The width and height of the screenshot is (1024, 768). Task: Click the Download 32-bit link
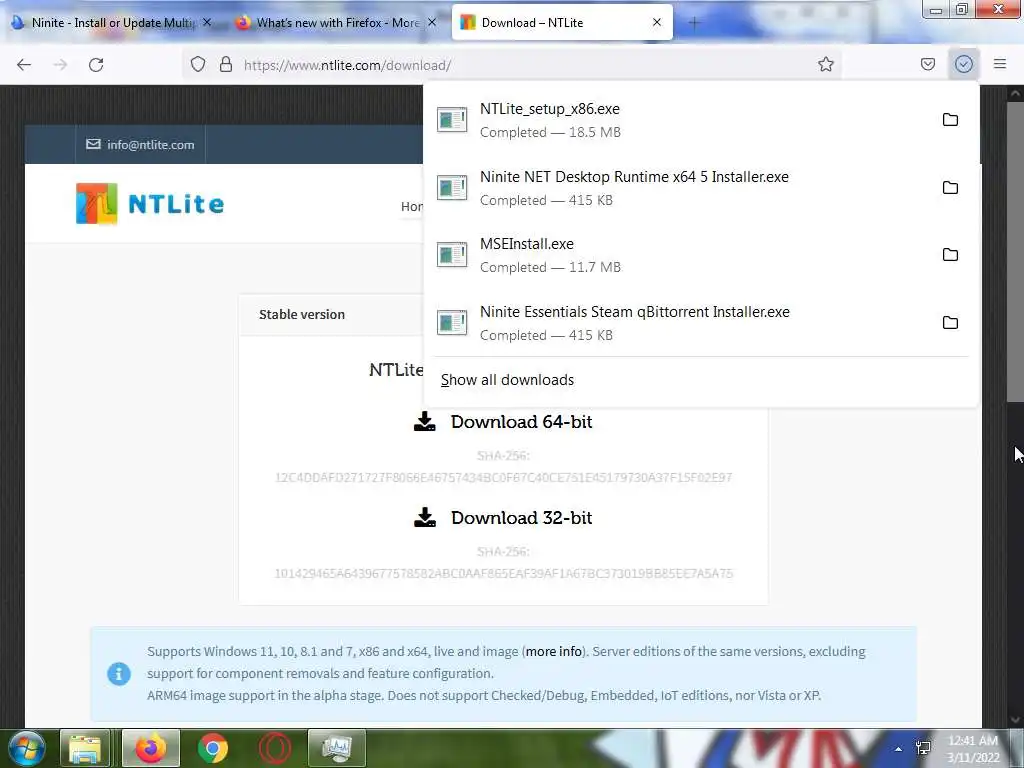(503, 518)
